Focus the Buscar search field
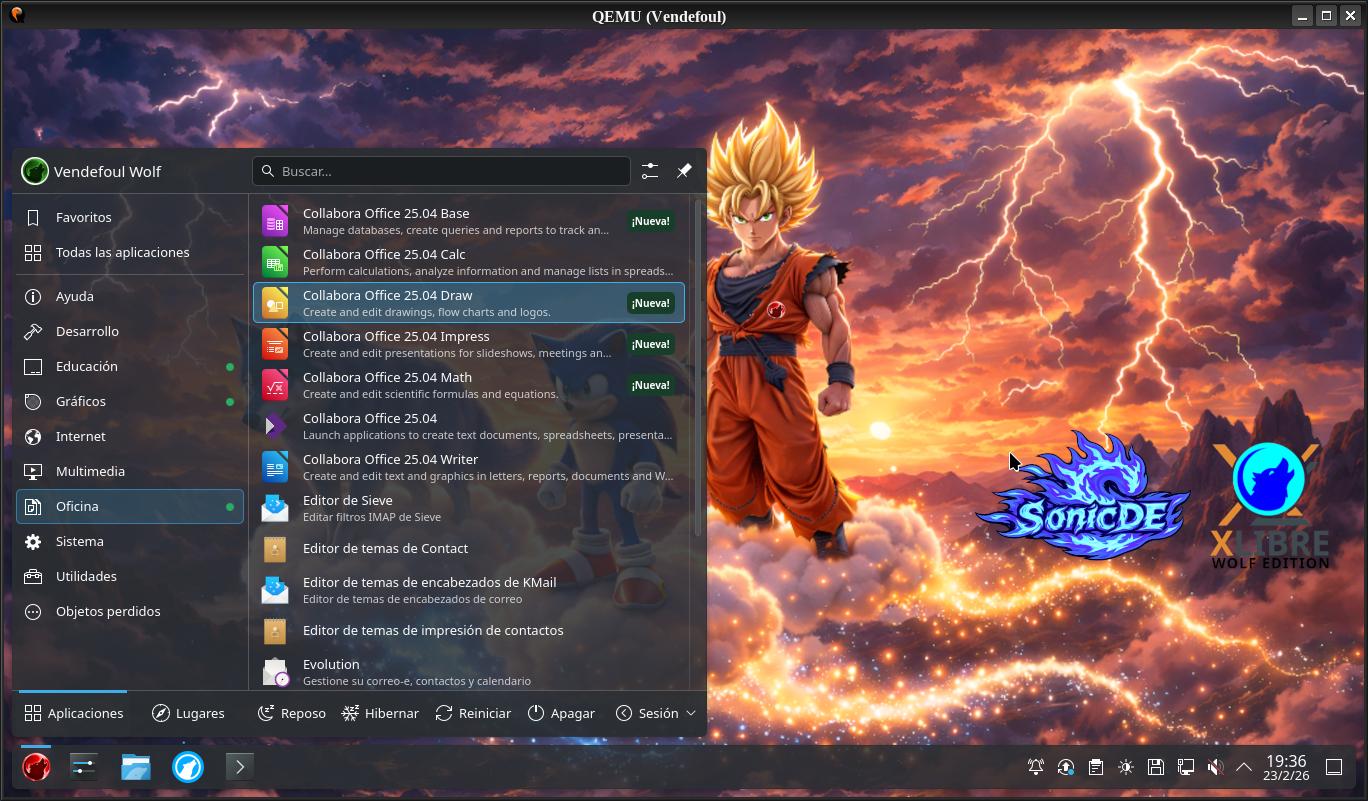This screenshot has height=801, width=1368. (x=441, y=171)
